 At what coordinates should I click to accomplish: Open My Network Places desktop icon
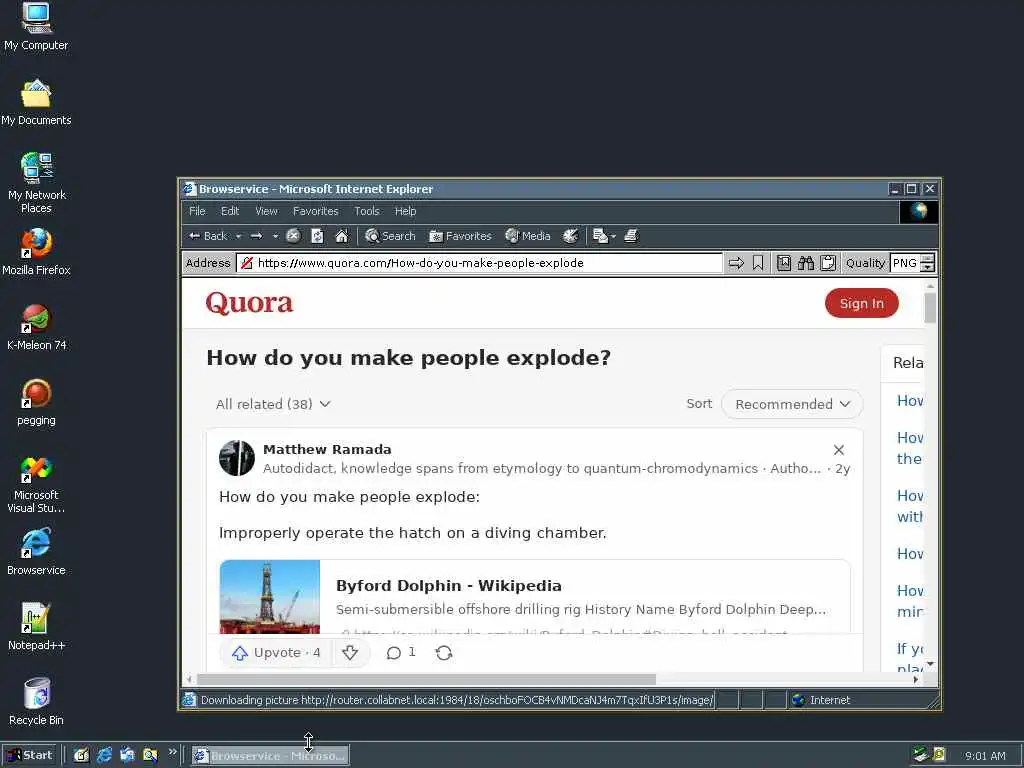click(36, 183)
